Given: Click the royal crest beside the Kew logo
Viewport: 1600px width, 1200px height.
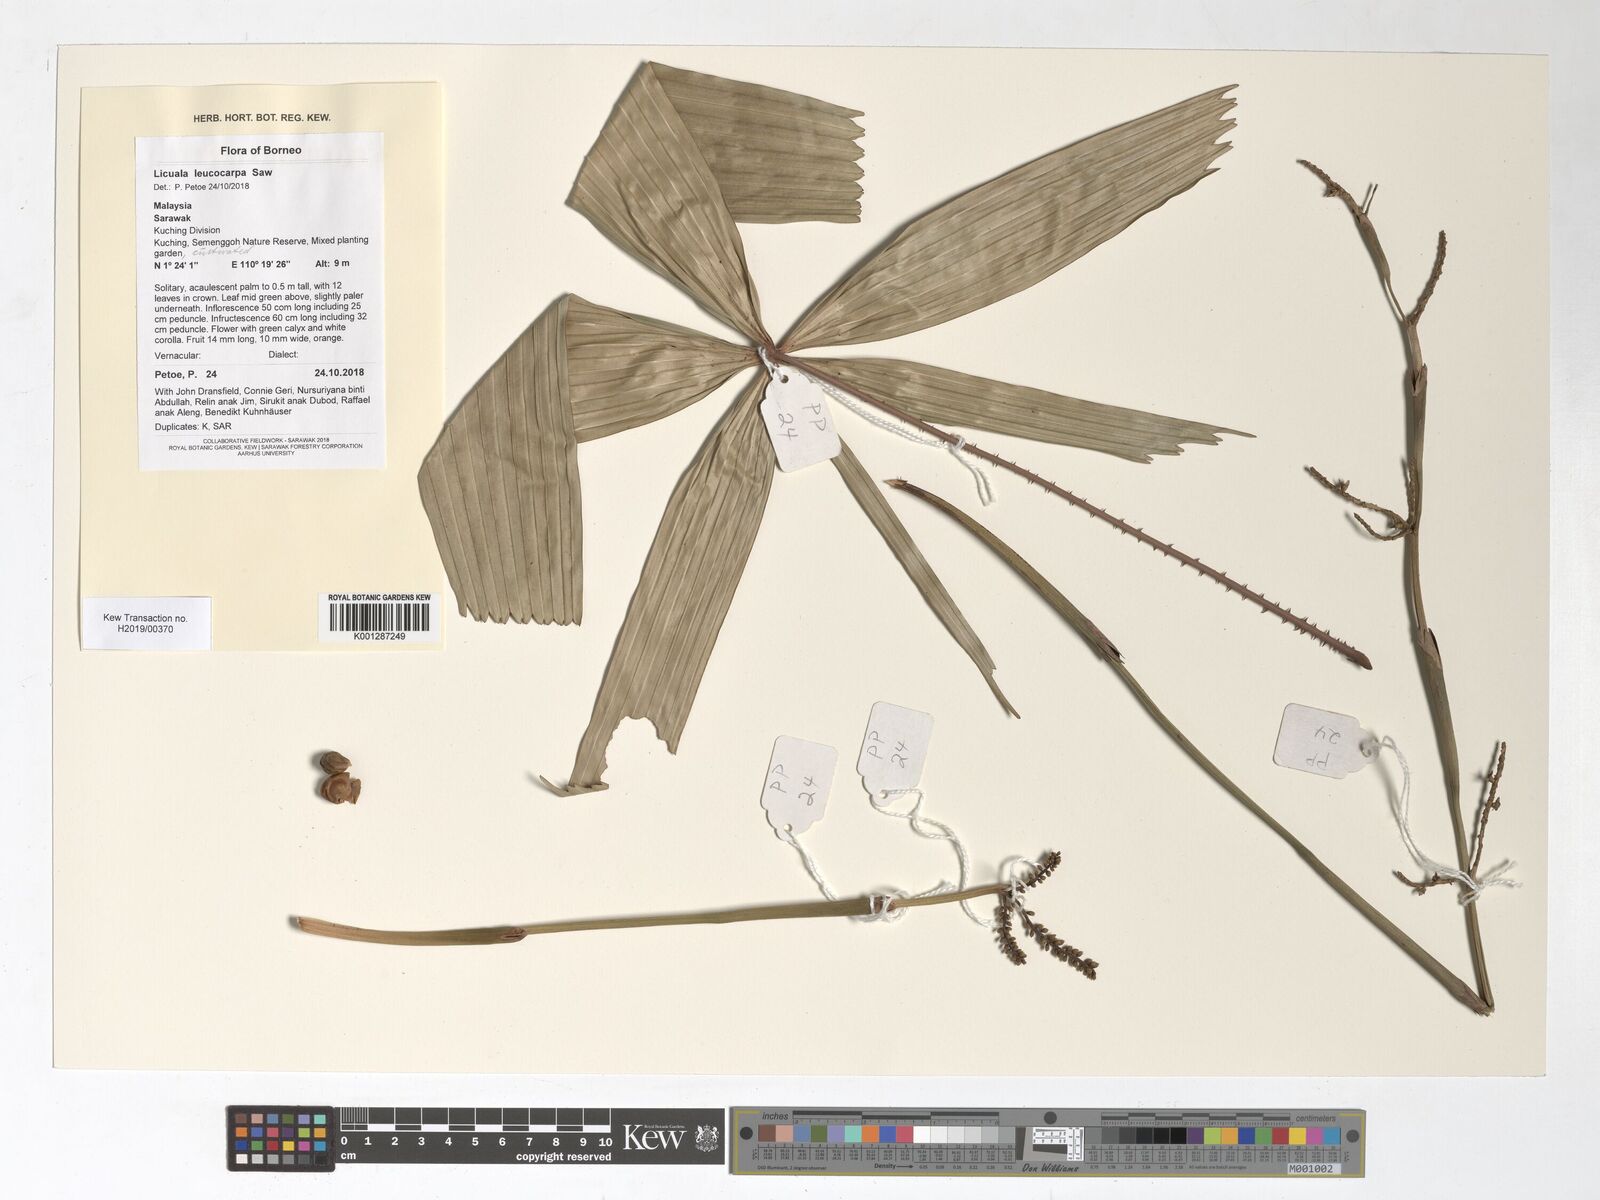Looking at the screenshot, I should click(705, 1138).
